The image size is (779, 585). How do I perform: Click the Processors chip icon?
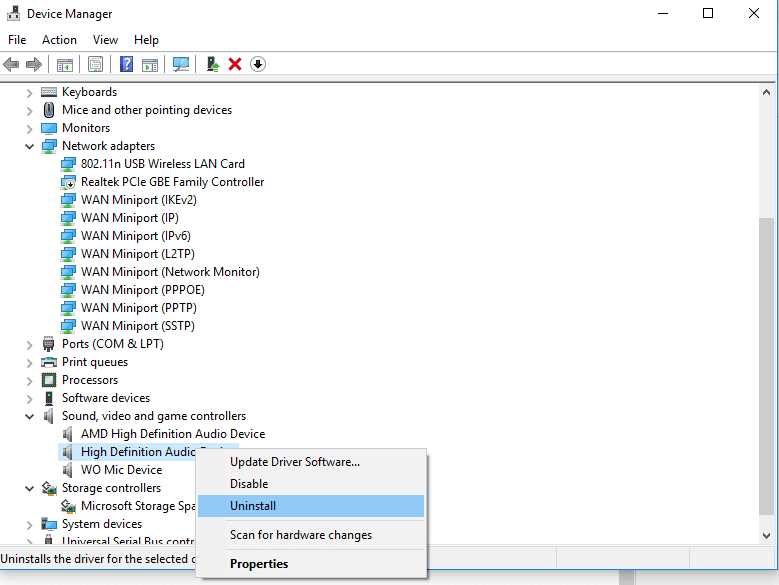tap(49, 380)
